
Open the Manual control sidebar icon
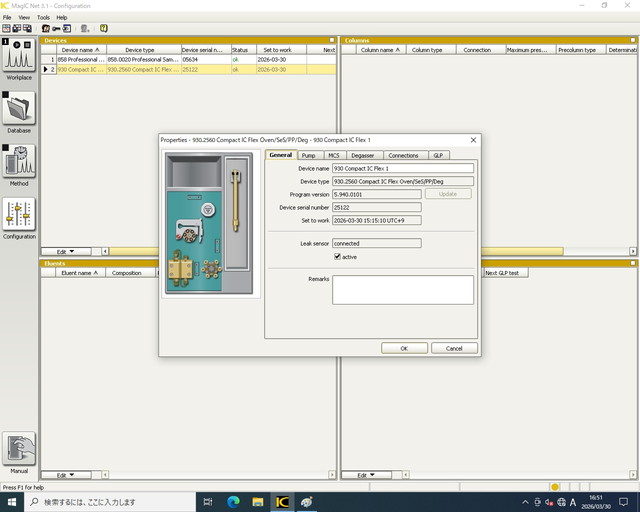[x=18, y=450]
